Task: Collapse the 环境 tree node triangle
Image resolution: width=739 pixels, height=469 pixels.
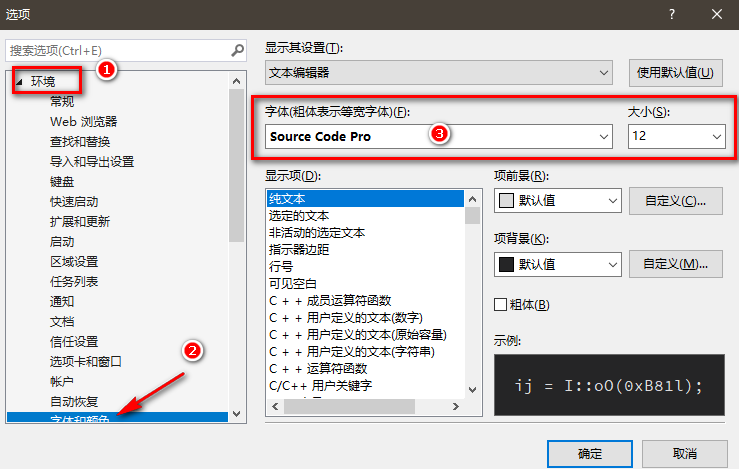Action: (19, 82)
